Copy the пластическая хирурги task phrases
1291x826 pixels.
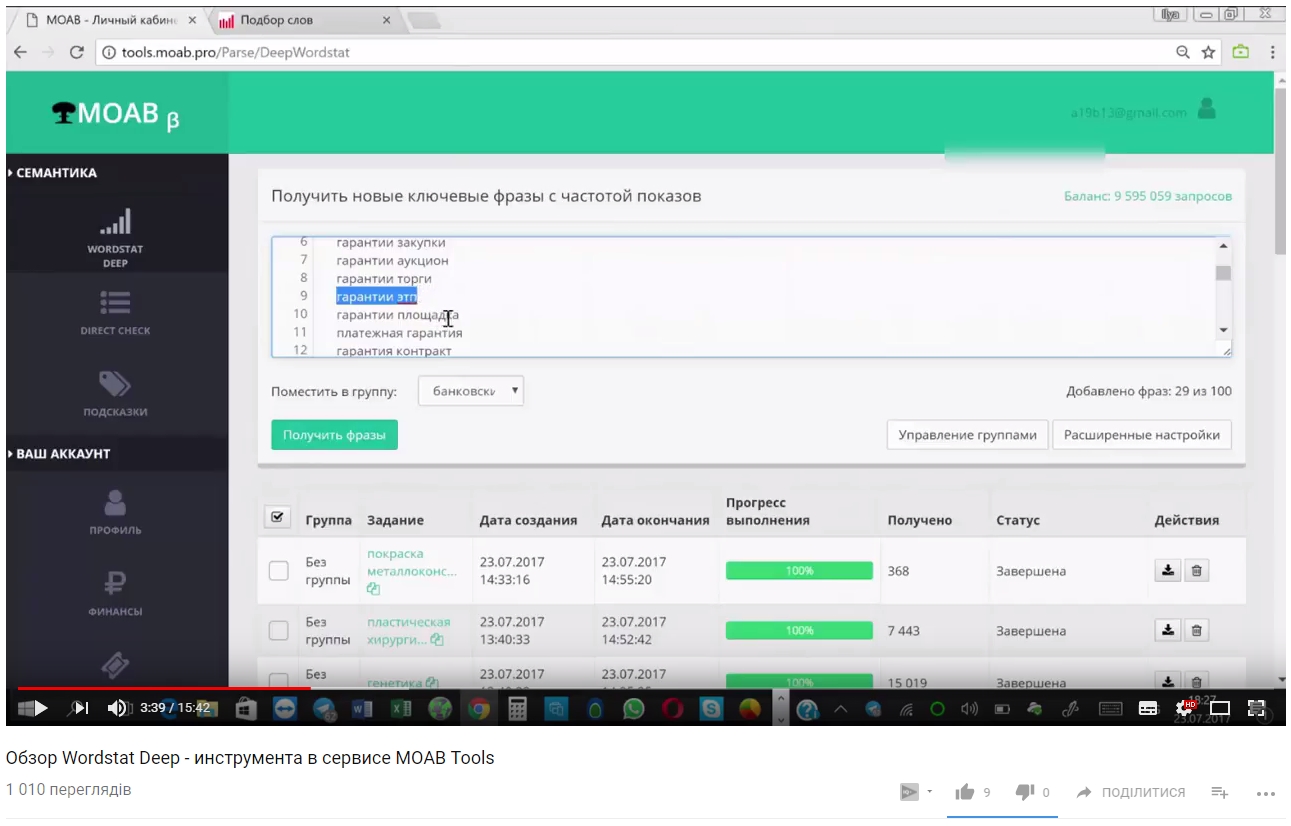(437, 640)
